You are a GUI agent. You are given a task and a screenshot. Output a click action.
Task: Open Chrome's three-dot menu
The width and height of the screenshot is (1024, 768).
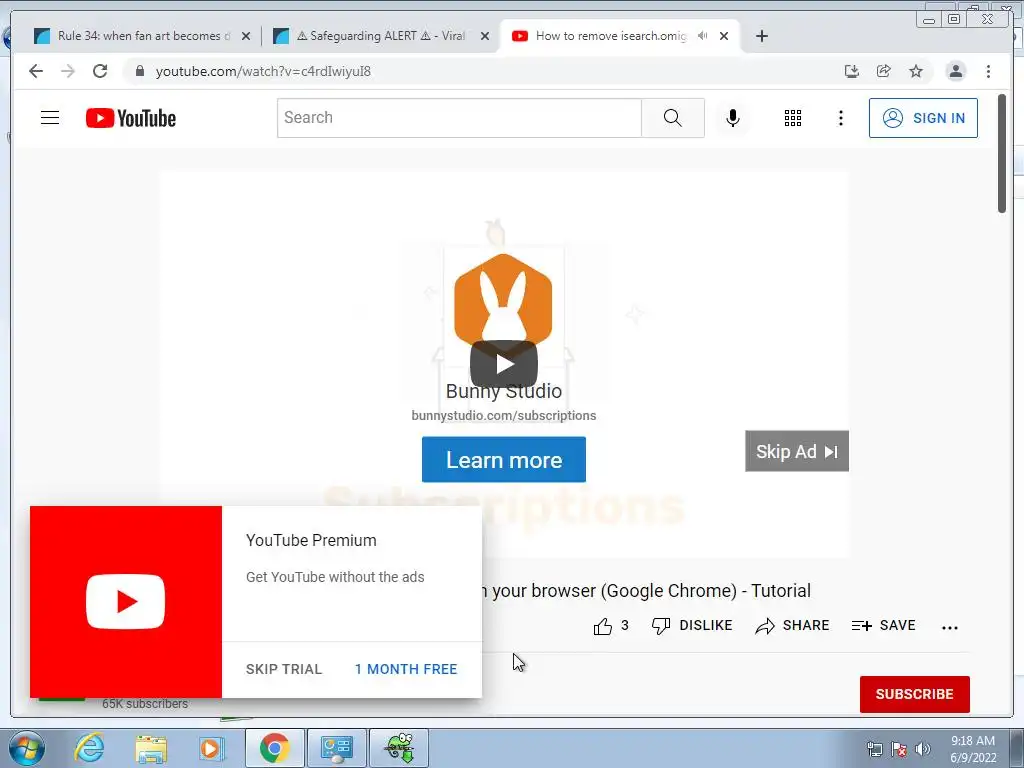pyautogui.click(x=988, y=71)
